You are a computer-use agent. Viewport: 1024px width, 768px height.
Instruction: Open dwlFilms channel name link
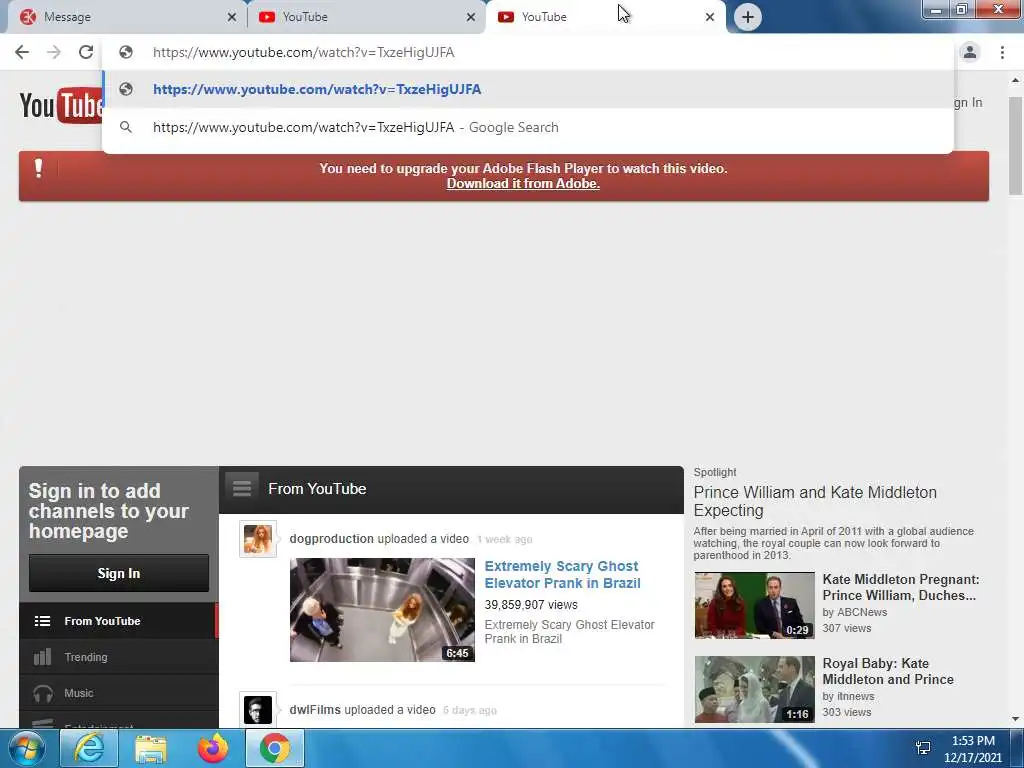(x=315, y=710)
